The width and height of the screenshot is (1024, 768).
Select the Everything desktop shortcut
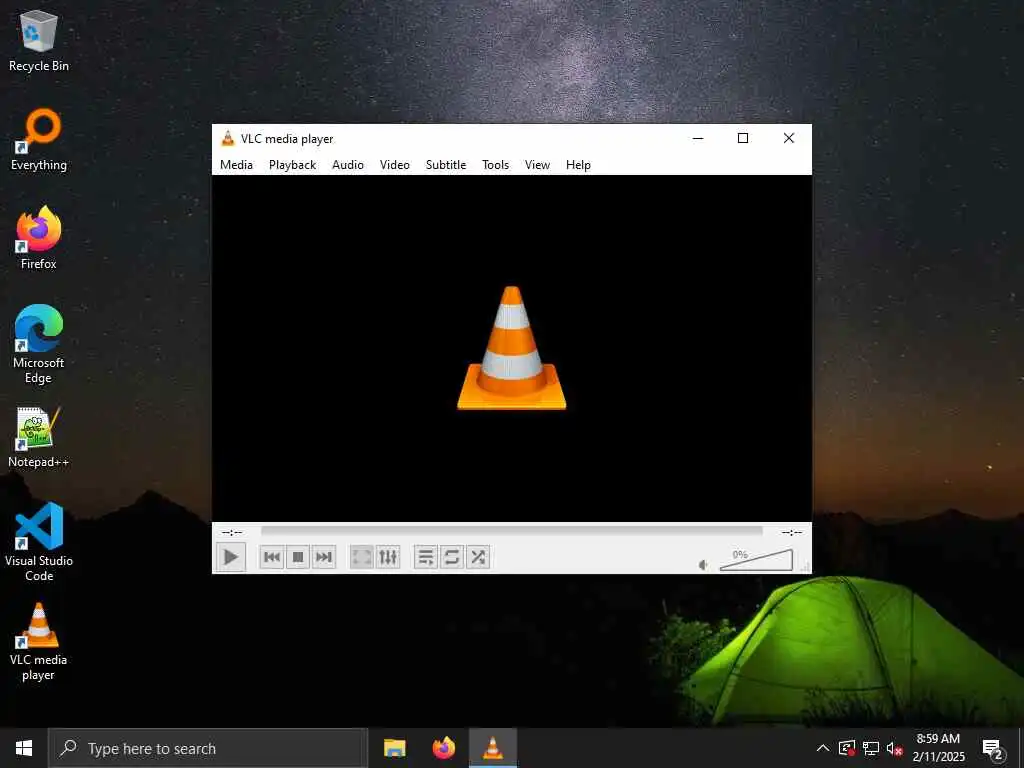[x=39, y=140]
